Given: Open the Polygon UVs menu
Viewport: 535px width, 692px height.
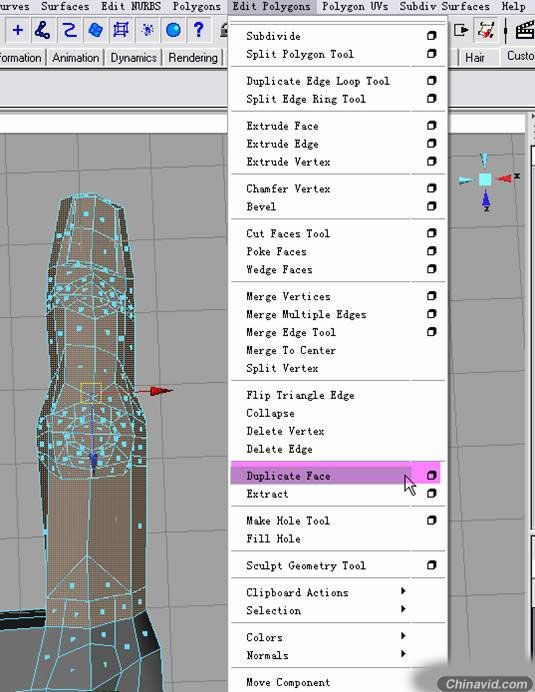Looking at the screenshot, I should pos(355,7).
